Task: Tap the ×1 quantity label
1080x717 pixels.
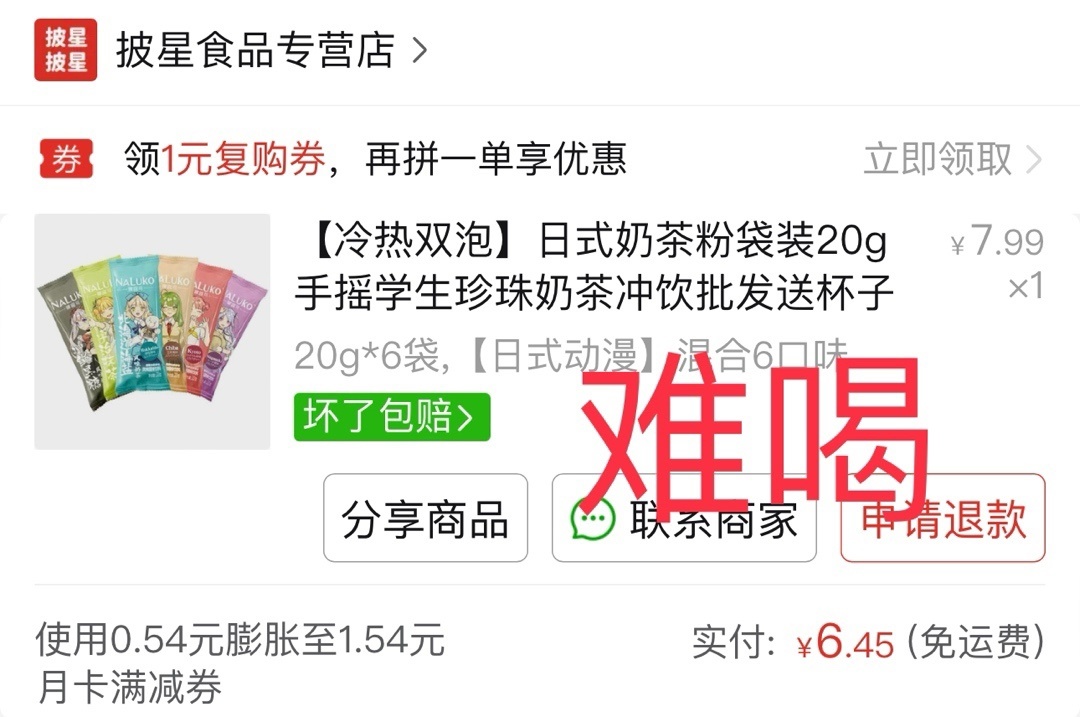Action: tap(1026, 287)
